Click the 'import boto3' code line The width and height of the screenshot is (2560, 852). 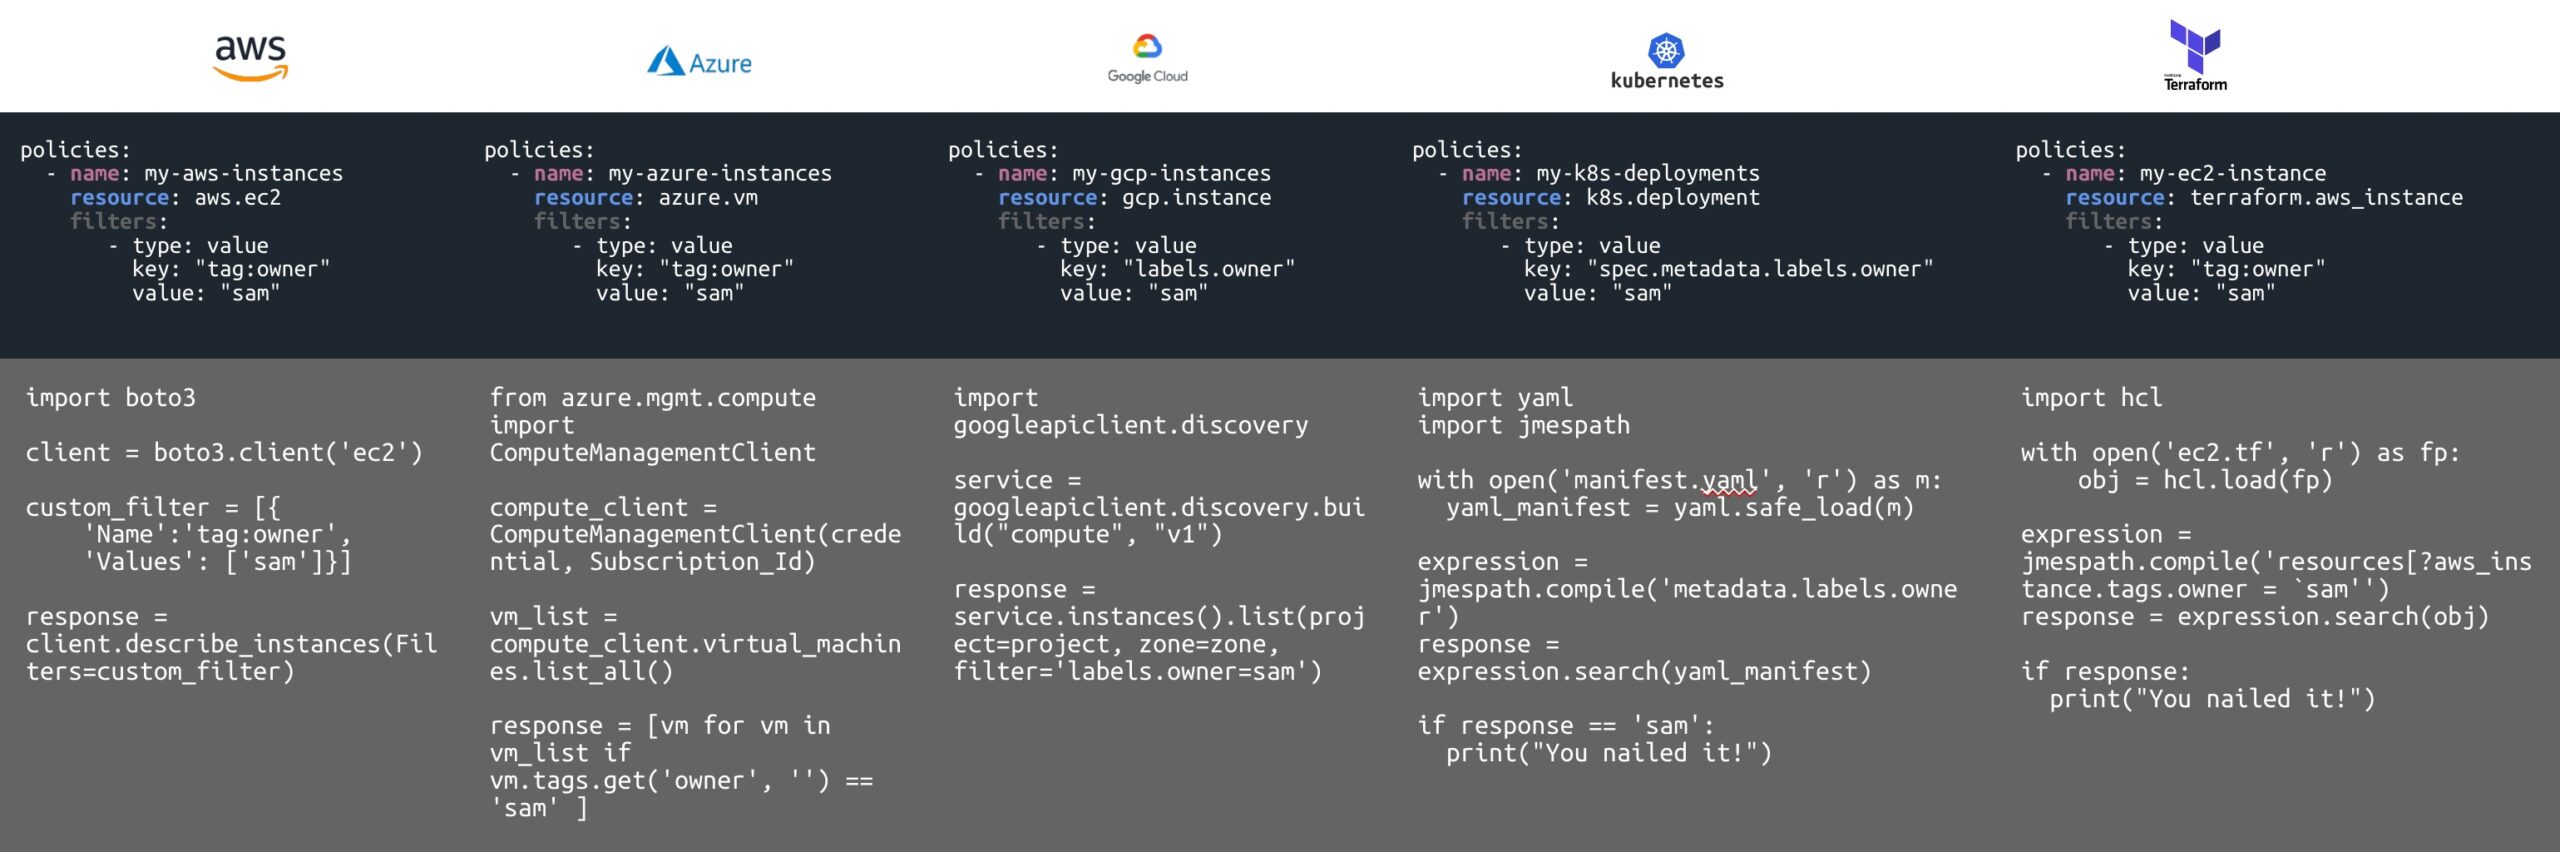coord(111,398)
